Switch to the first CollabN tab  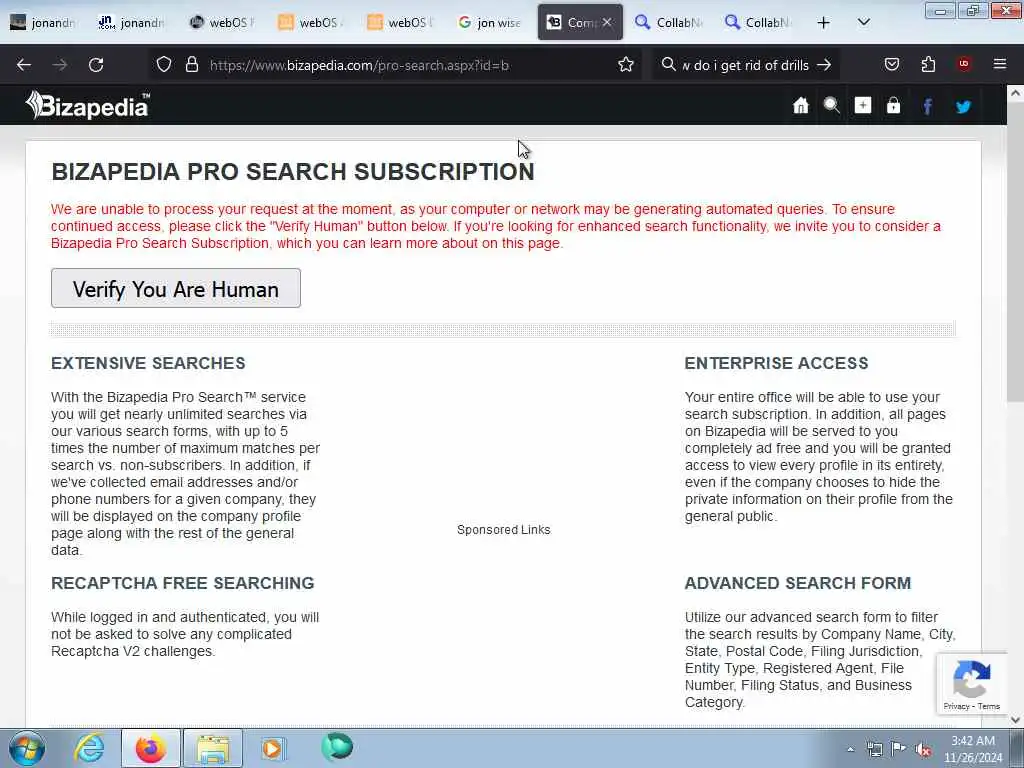669,22
